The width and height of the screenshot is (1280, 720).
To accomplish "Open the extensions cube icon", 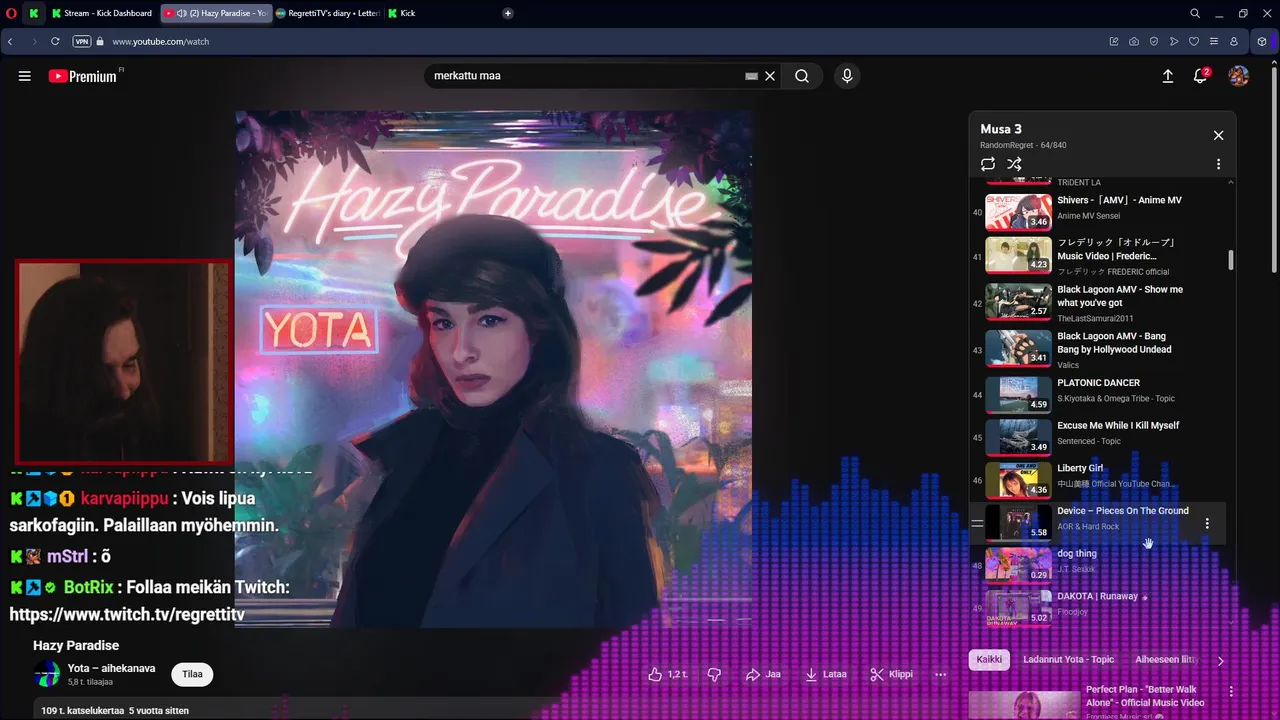I will tap(1262, 42).
